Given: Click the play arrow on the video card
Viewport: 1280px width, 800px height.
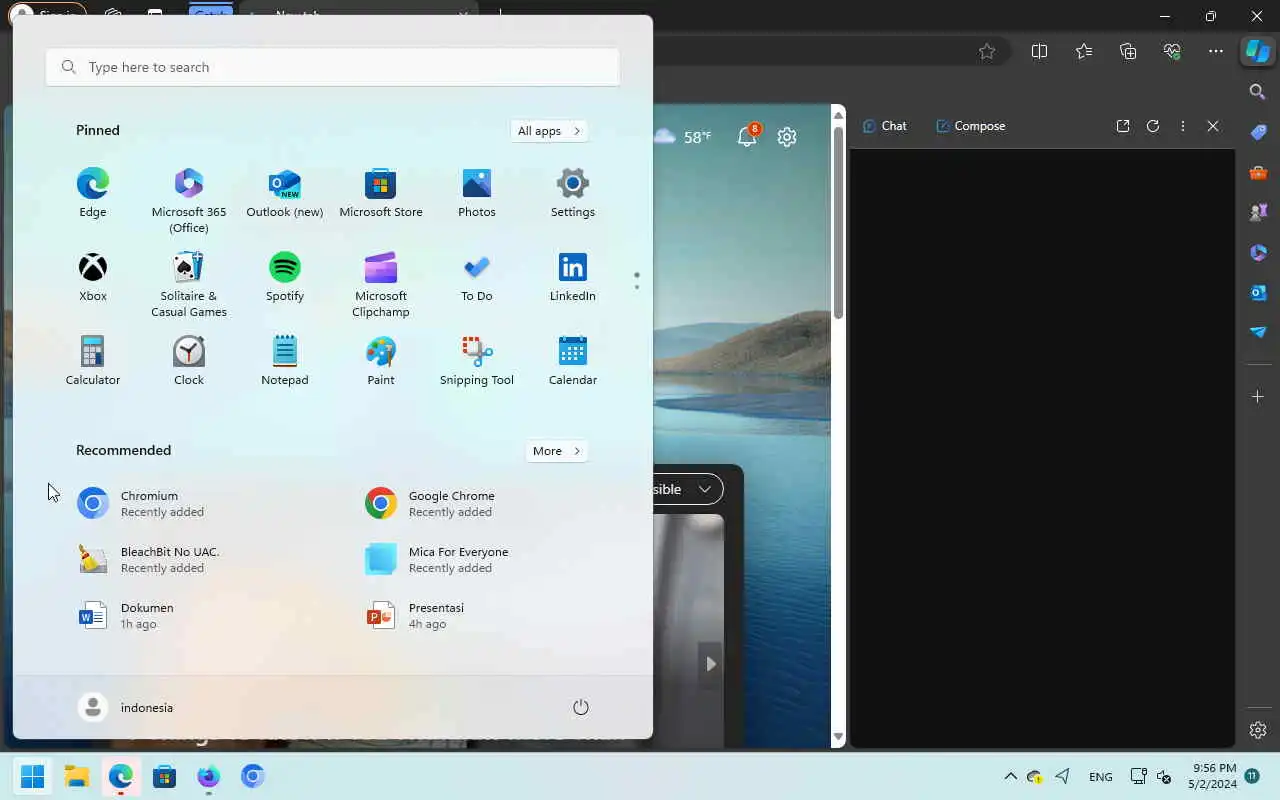Looking at the screenshot, I should click(710, 663).
